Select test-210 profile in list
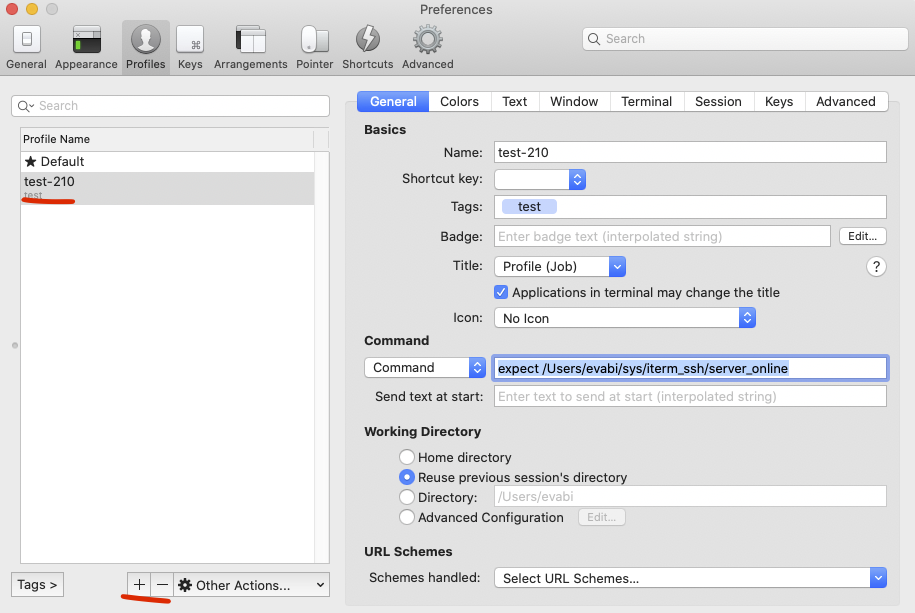915x613 pixels. pyautogui.click(x=167, y=188)
